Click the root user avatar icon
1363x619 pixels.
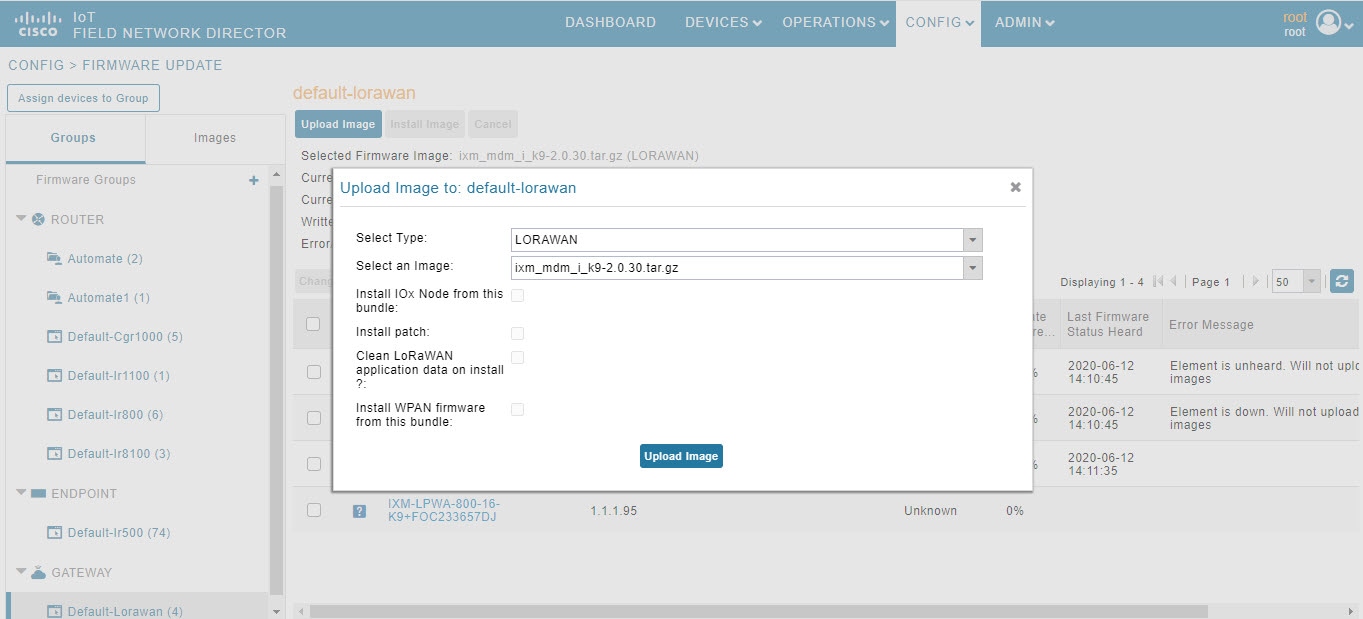click(x=1328, y=23)
